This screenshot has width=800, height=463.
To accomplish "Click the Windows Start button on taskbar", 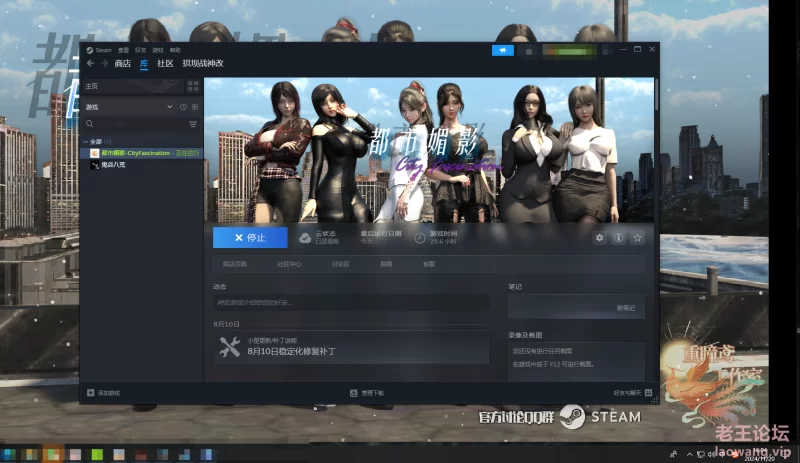I will click(9, 454).
